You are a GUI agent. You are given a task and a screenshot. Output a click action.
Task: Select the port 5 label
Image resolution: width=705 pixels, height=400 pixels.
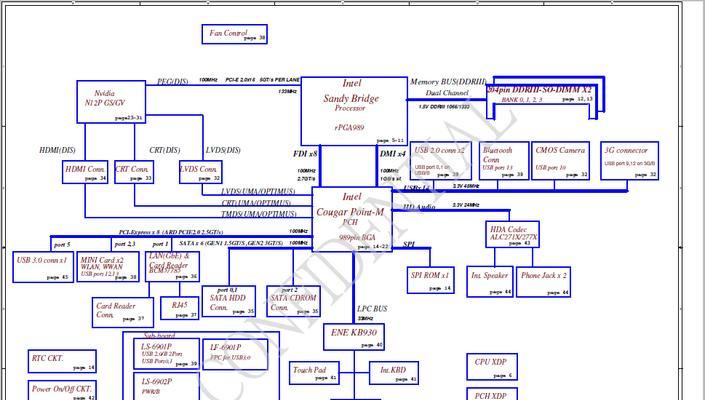[x=62, y=245]
